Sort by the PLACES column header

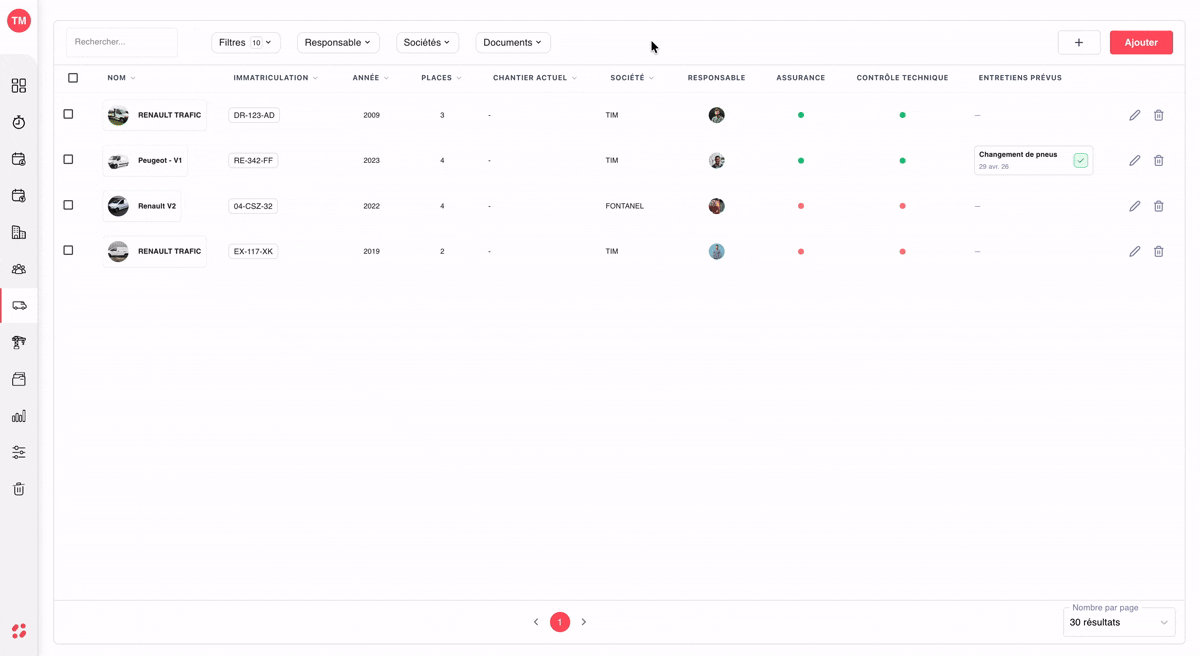[x=441, y=78]
